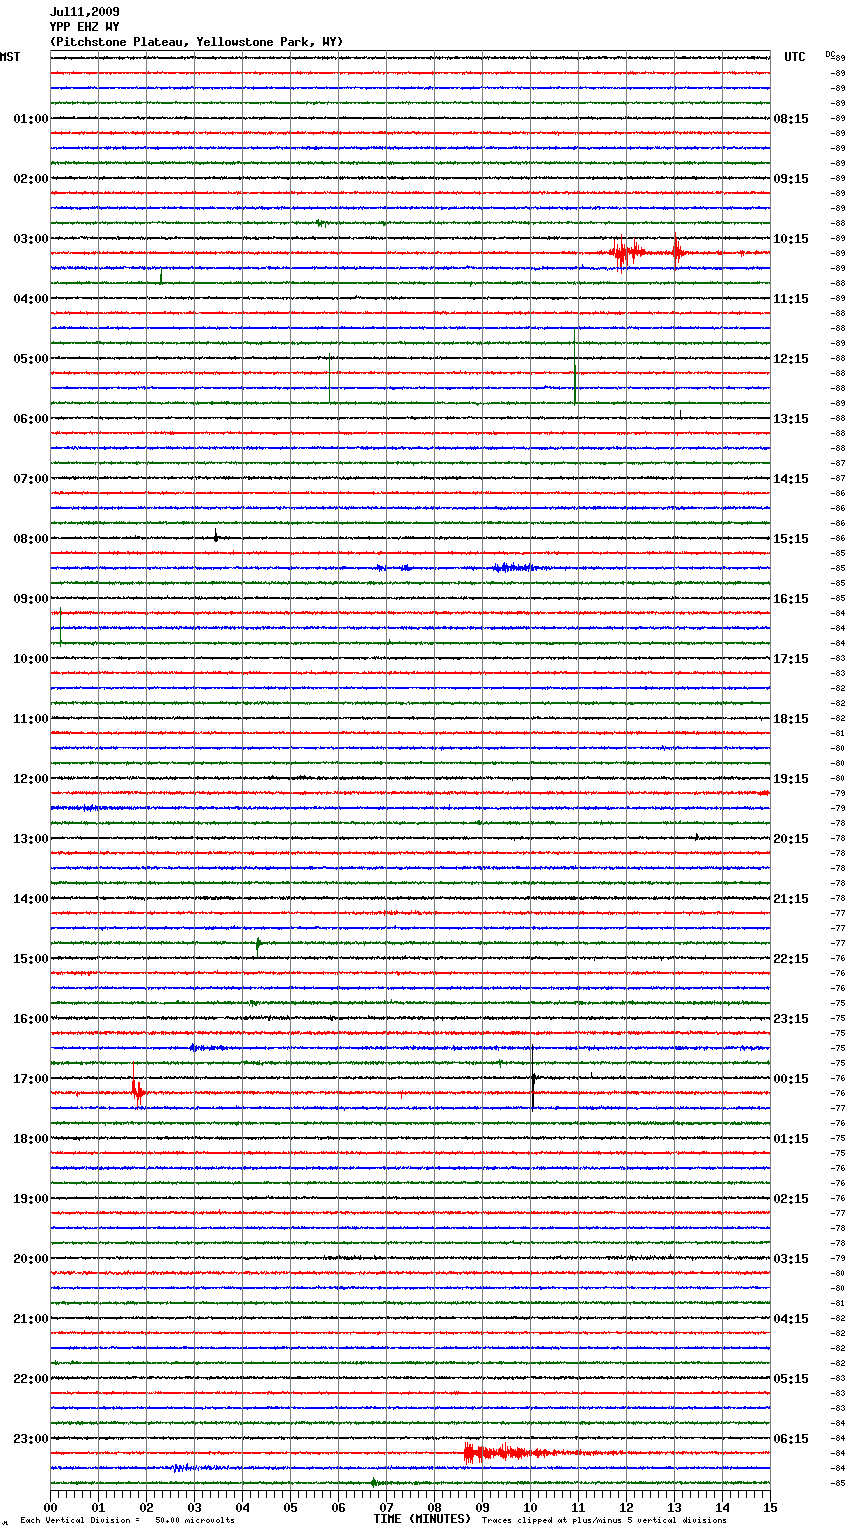Click minute tick 09 on bottom axis
The image size is (850, 1534).
pyautogui.click(x=482, y=1507)
